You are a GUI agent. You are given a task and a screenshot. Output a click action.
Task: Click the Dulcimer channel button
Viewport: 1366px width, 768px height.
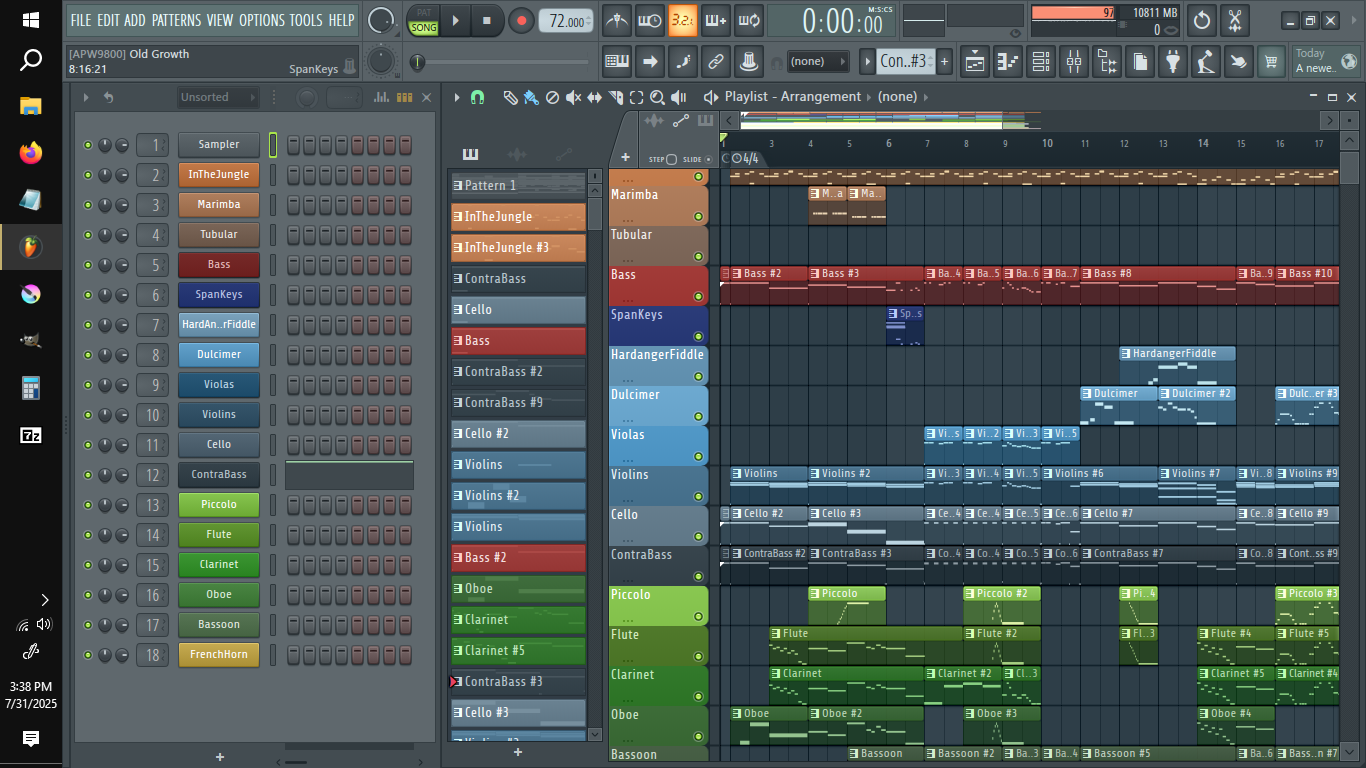coord(219,355)
